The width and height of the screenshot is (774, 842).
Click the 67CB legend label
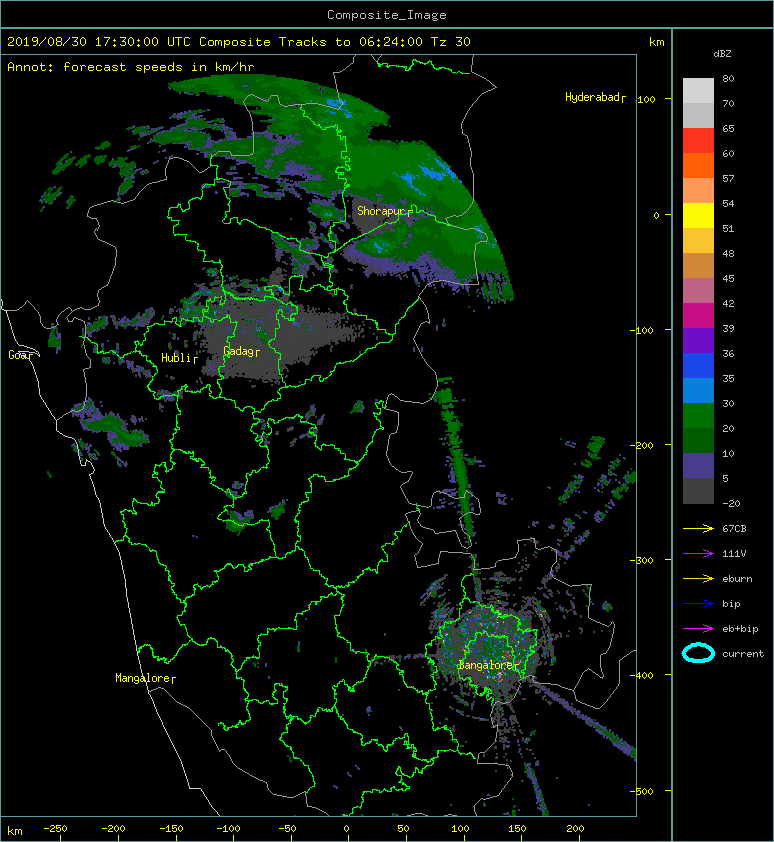(x=734, y=529)
